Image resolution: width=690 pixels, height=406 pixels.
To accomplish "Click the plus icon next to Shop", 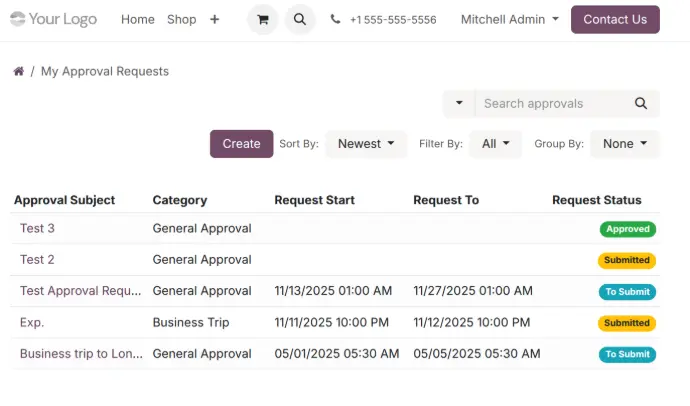I will 214,19.
